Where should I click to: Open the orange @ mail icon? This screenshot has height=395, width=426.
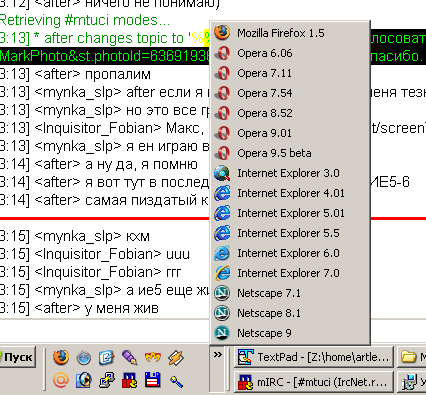61,380
